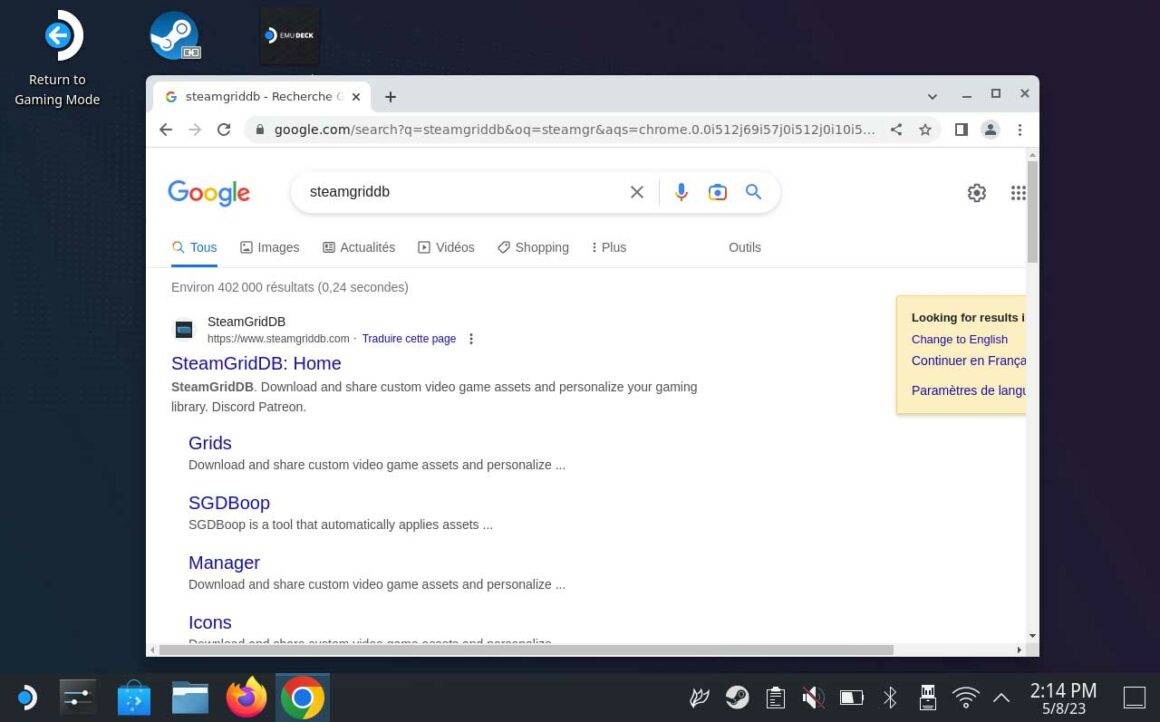Open Google settings gear
Viewport: 1160px width, 722px height.
coord(977,193)
